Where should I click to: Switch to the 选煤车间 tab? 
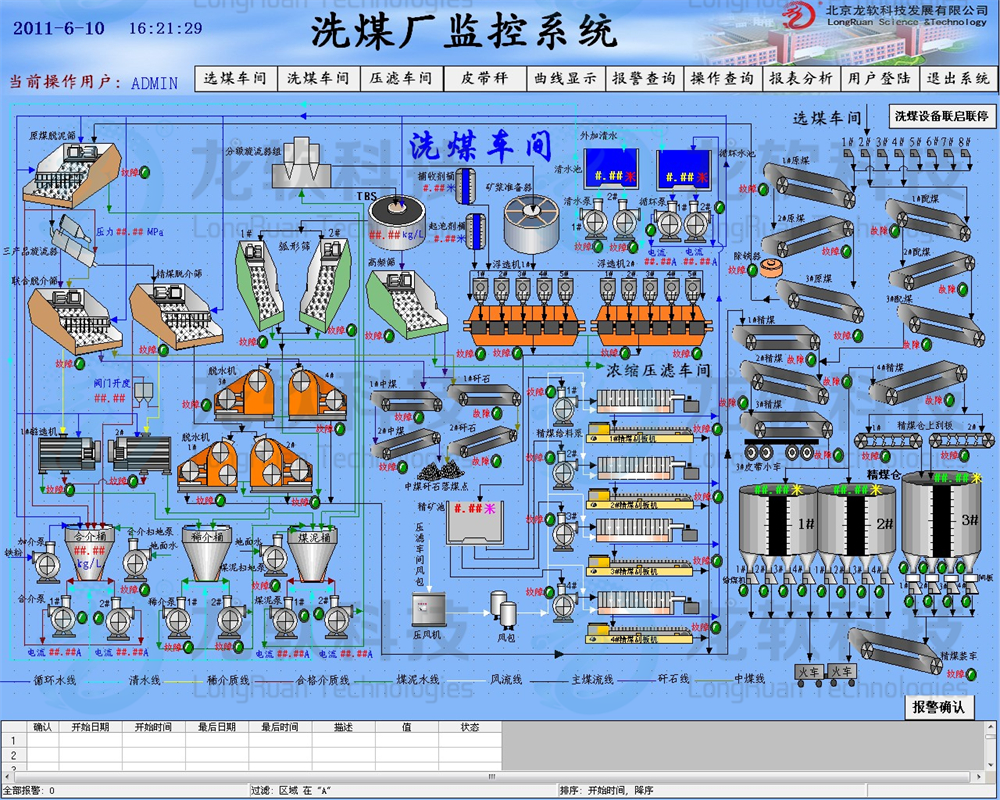235,78
